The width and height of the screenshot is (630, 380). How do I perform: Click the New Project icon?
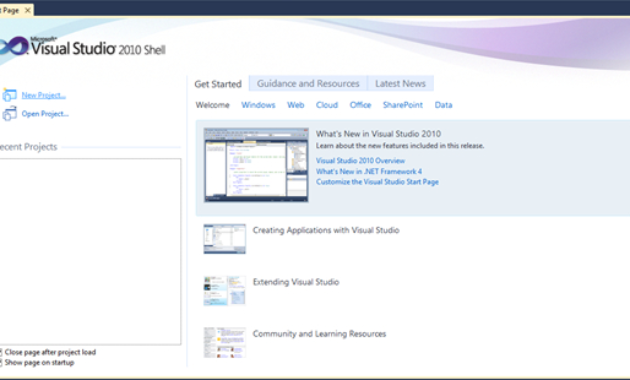coord(9,95)
